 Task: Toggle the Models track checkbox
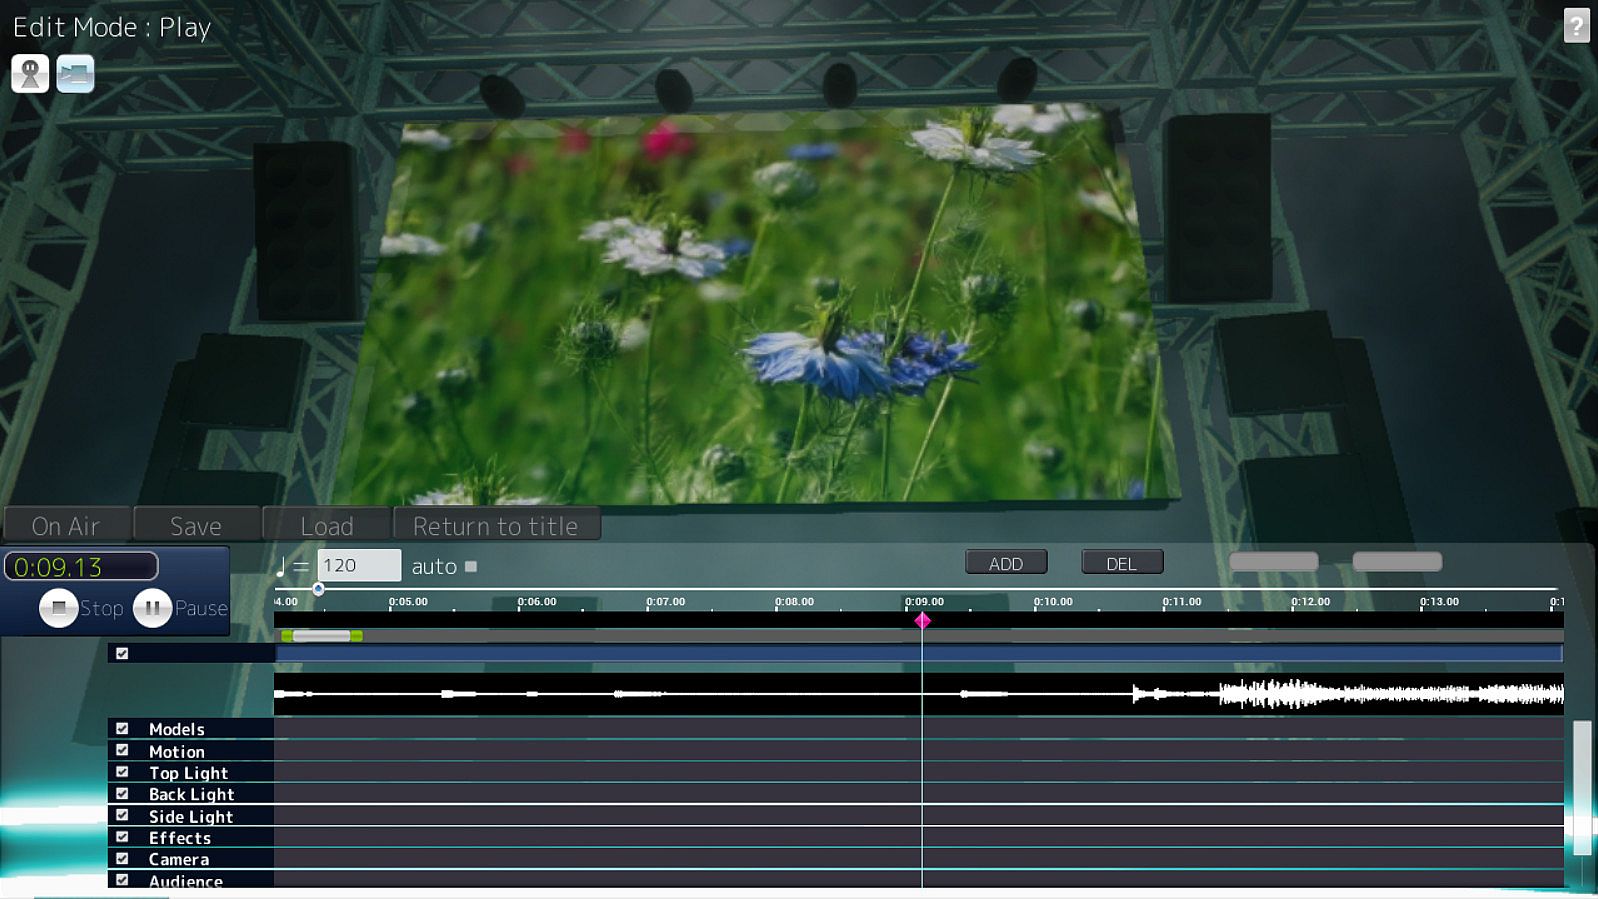point(122,729)
